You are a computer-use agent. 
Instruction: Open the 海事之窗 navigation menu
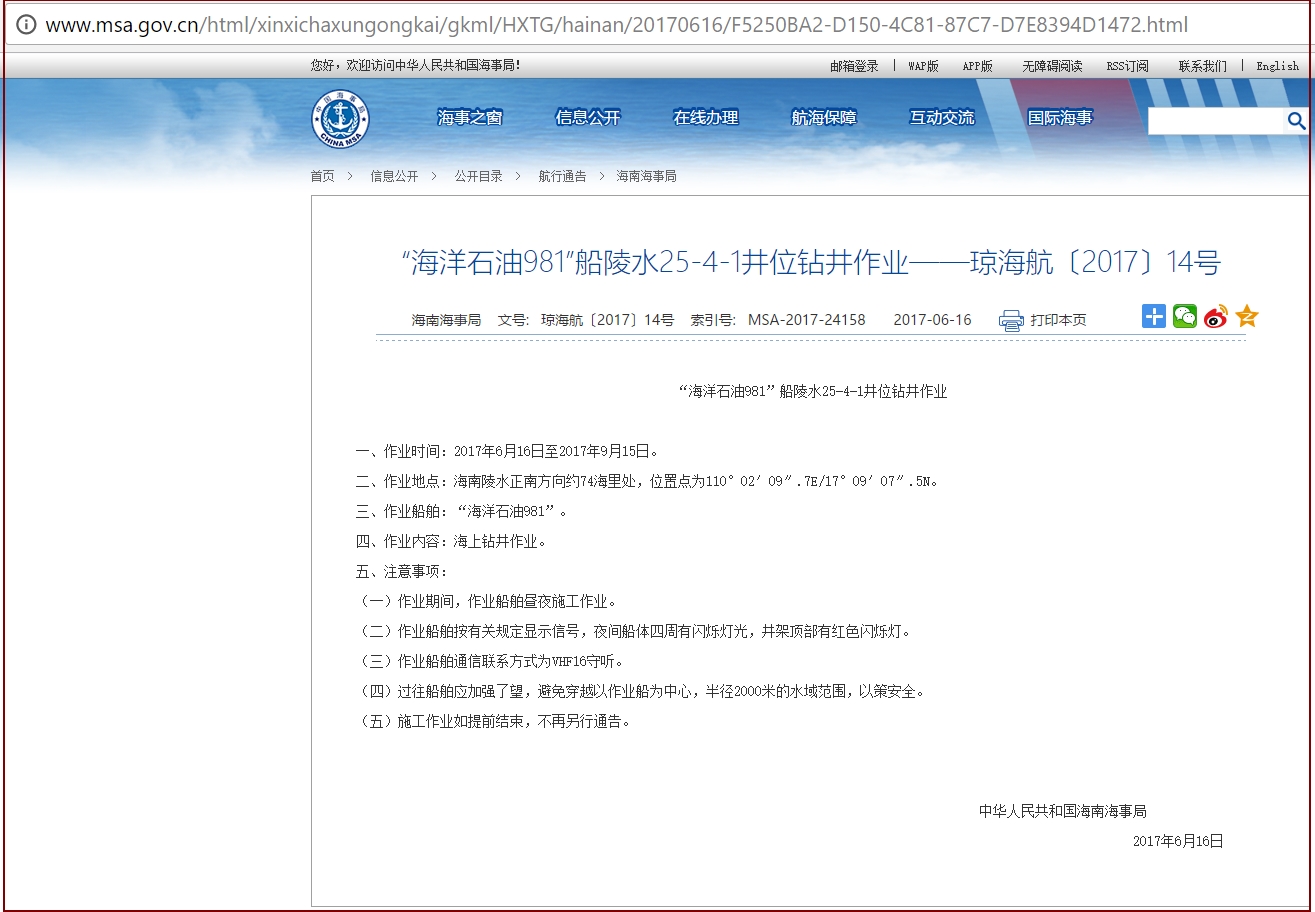tap(469, 118)
